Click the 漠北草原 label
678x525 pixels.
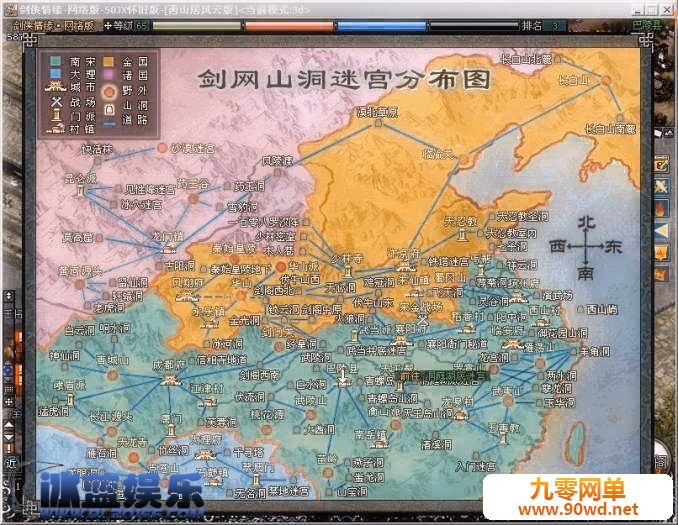[x=377, y=112]
